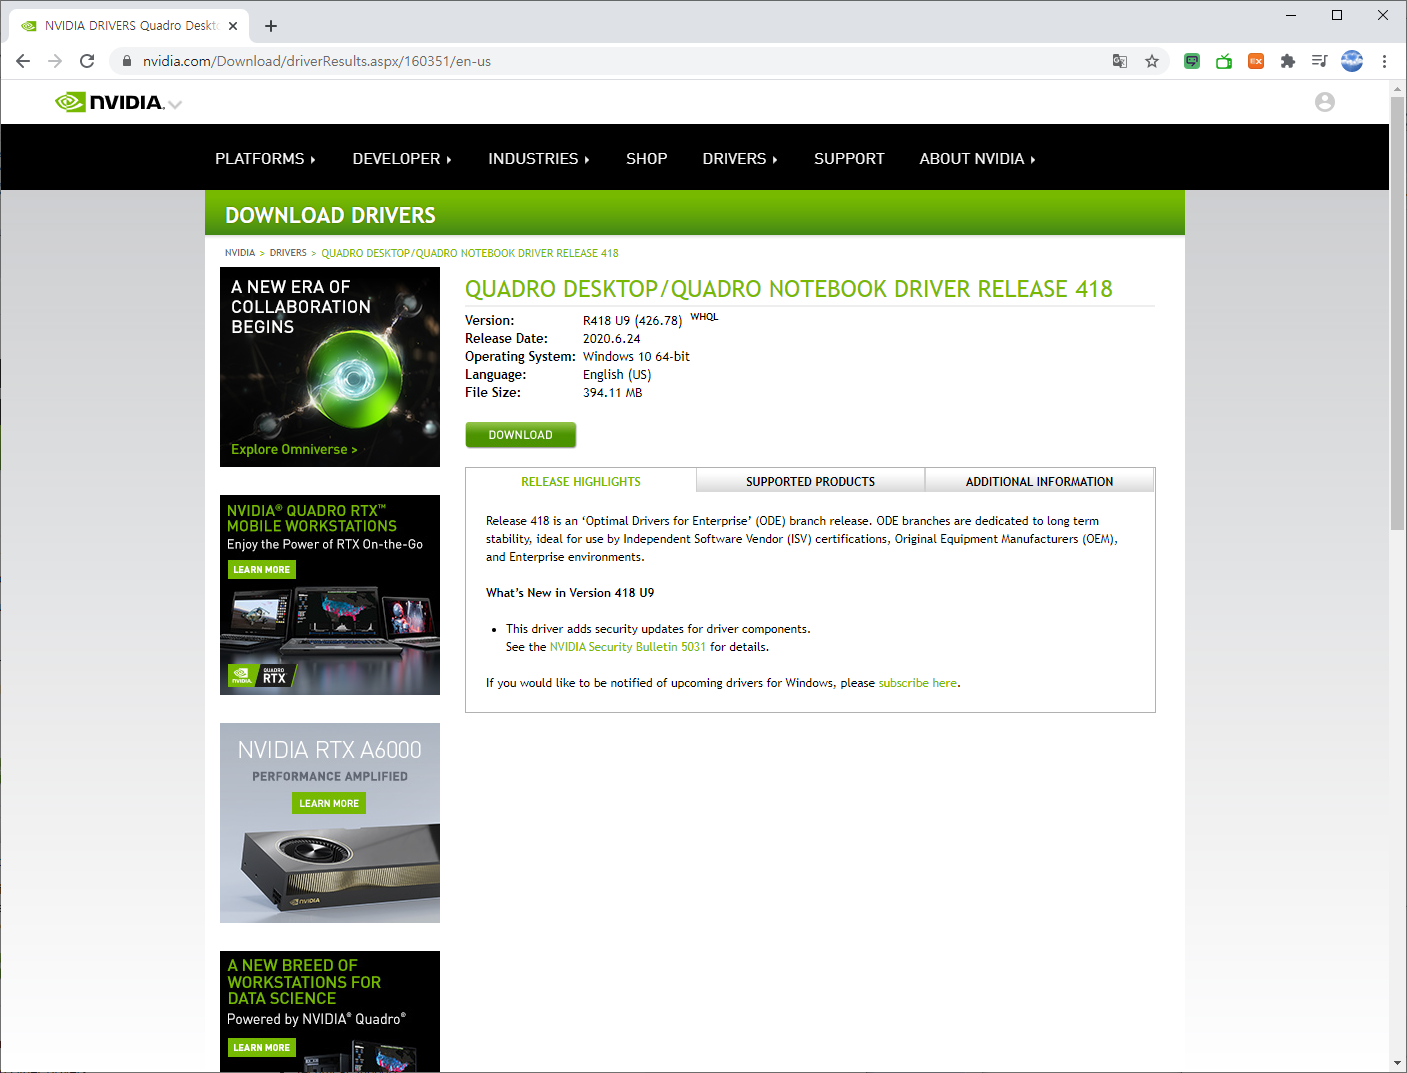Image resolution: width=1407 pixels, height=1073 pixels.
Task: Click the subscribe here link
Action: [x=918, y=683]
